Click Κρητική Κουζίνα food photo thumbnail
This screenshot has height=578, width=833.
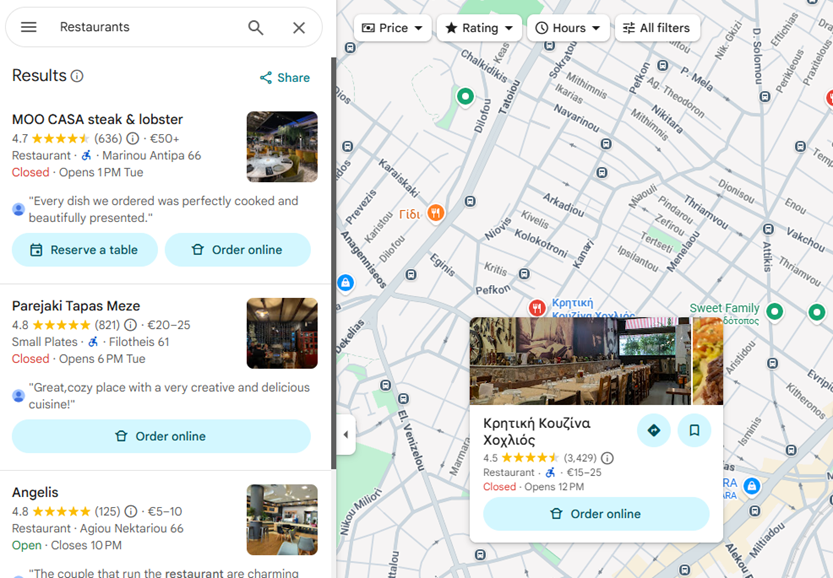708,361
